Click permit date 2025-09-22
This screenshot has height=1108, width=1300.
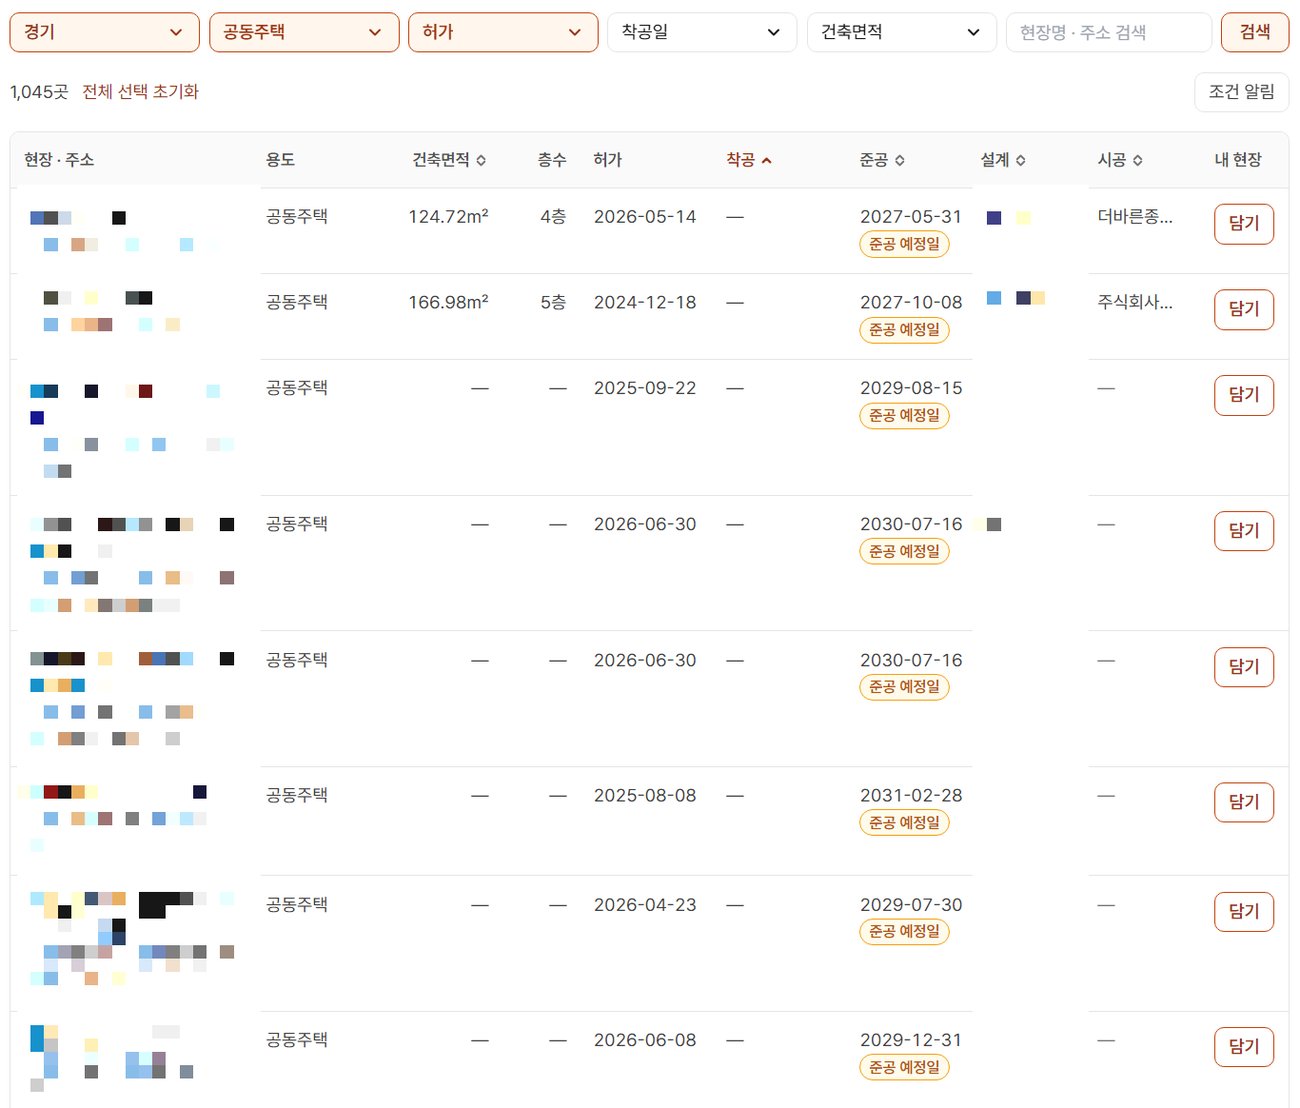tap(645, 388)
